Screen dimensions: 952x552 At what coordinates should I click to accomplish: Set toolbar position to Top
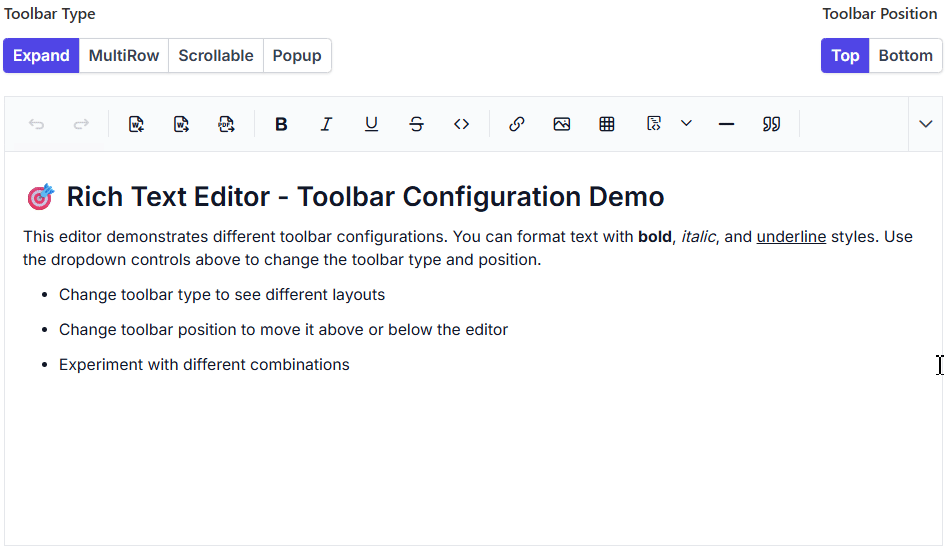click(x=845, y=56)
